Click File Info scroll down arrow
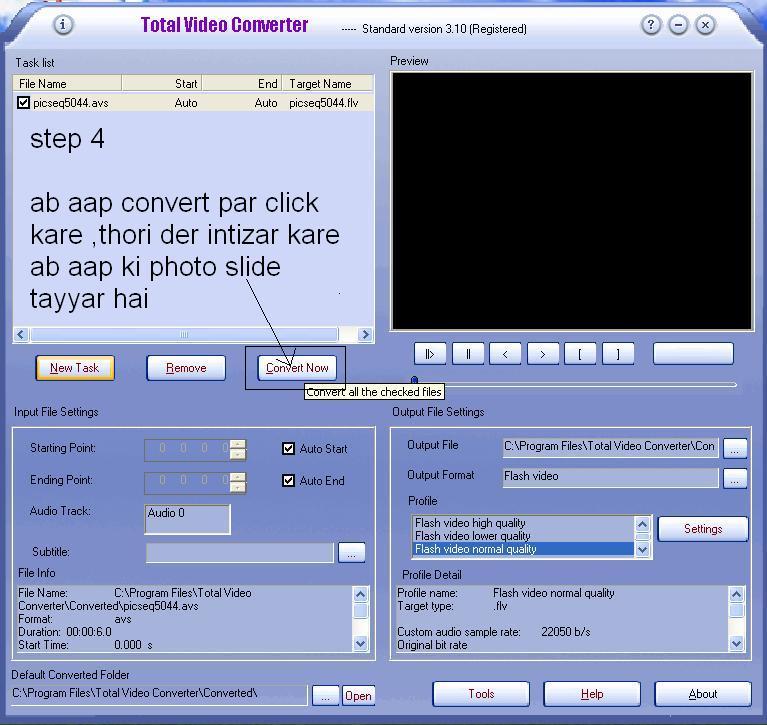This screenshot has height=725, width=767. [x=361, y=644]
